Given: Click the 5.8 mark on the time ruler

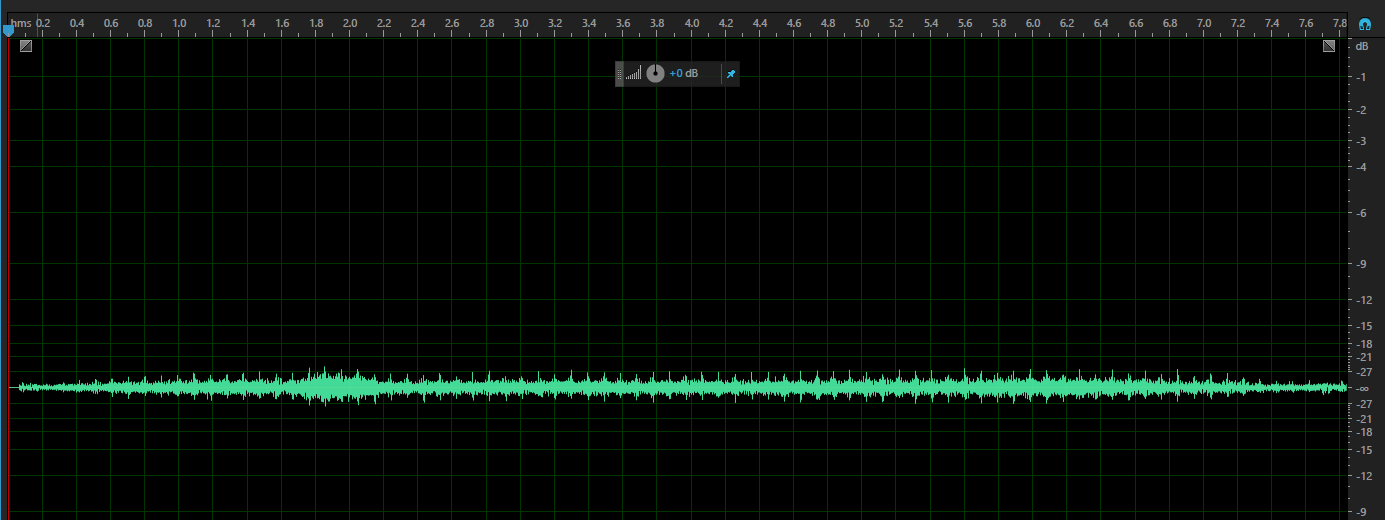Looking at the screenshot, I should click(999, 22).
